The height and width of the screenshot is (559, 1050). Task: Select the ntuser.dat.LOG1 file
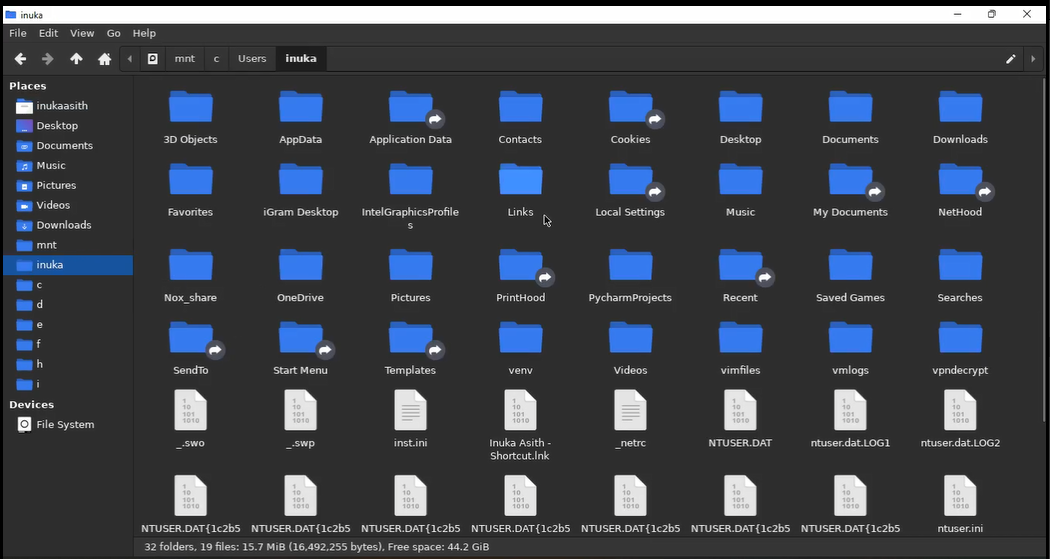(850, 420)
